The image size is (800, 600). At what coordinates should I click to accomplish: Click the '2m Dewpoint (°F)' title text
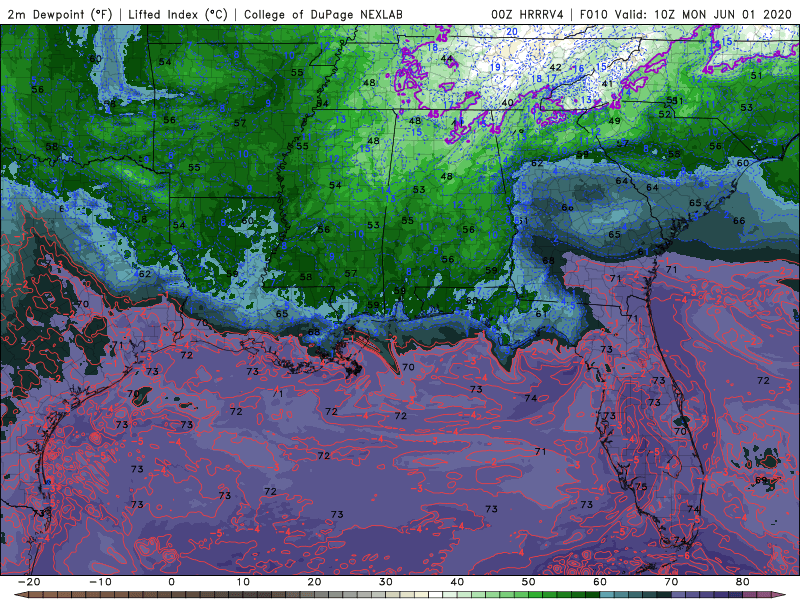[59, 14]
